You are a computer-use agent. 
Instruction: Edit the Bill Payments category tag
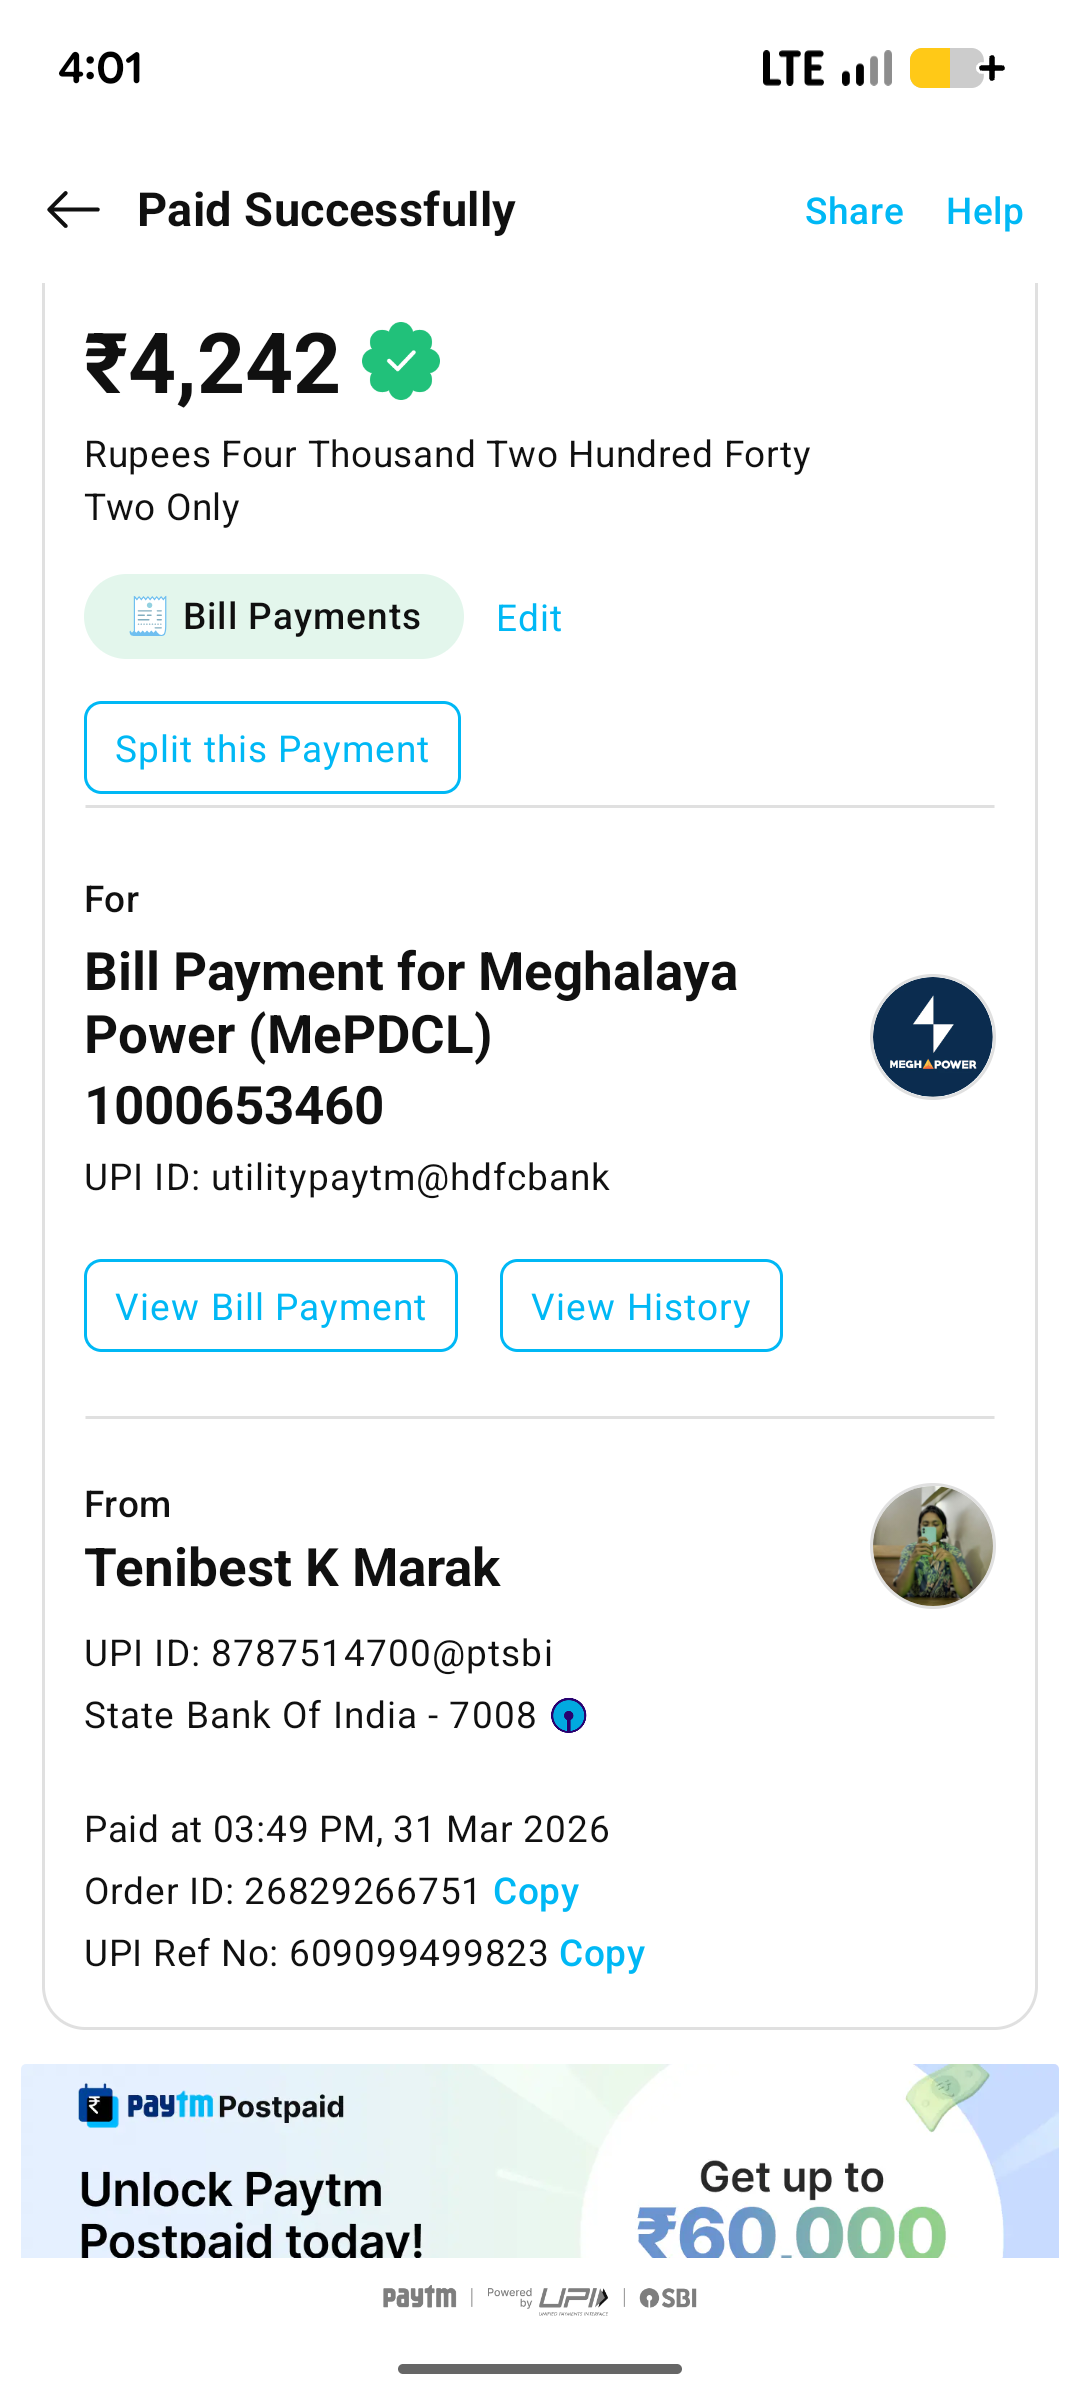click(529, 618)
